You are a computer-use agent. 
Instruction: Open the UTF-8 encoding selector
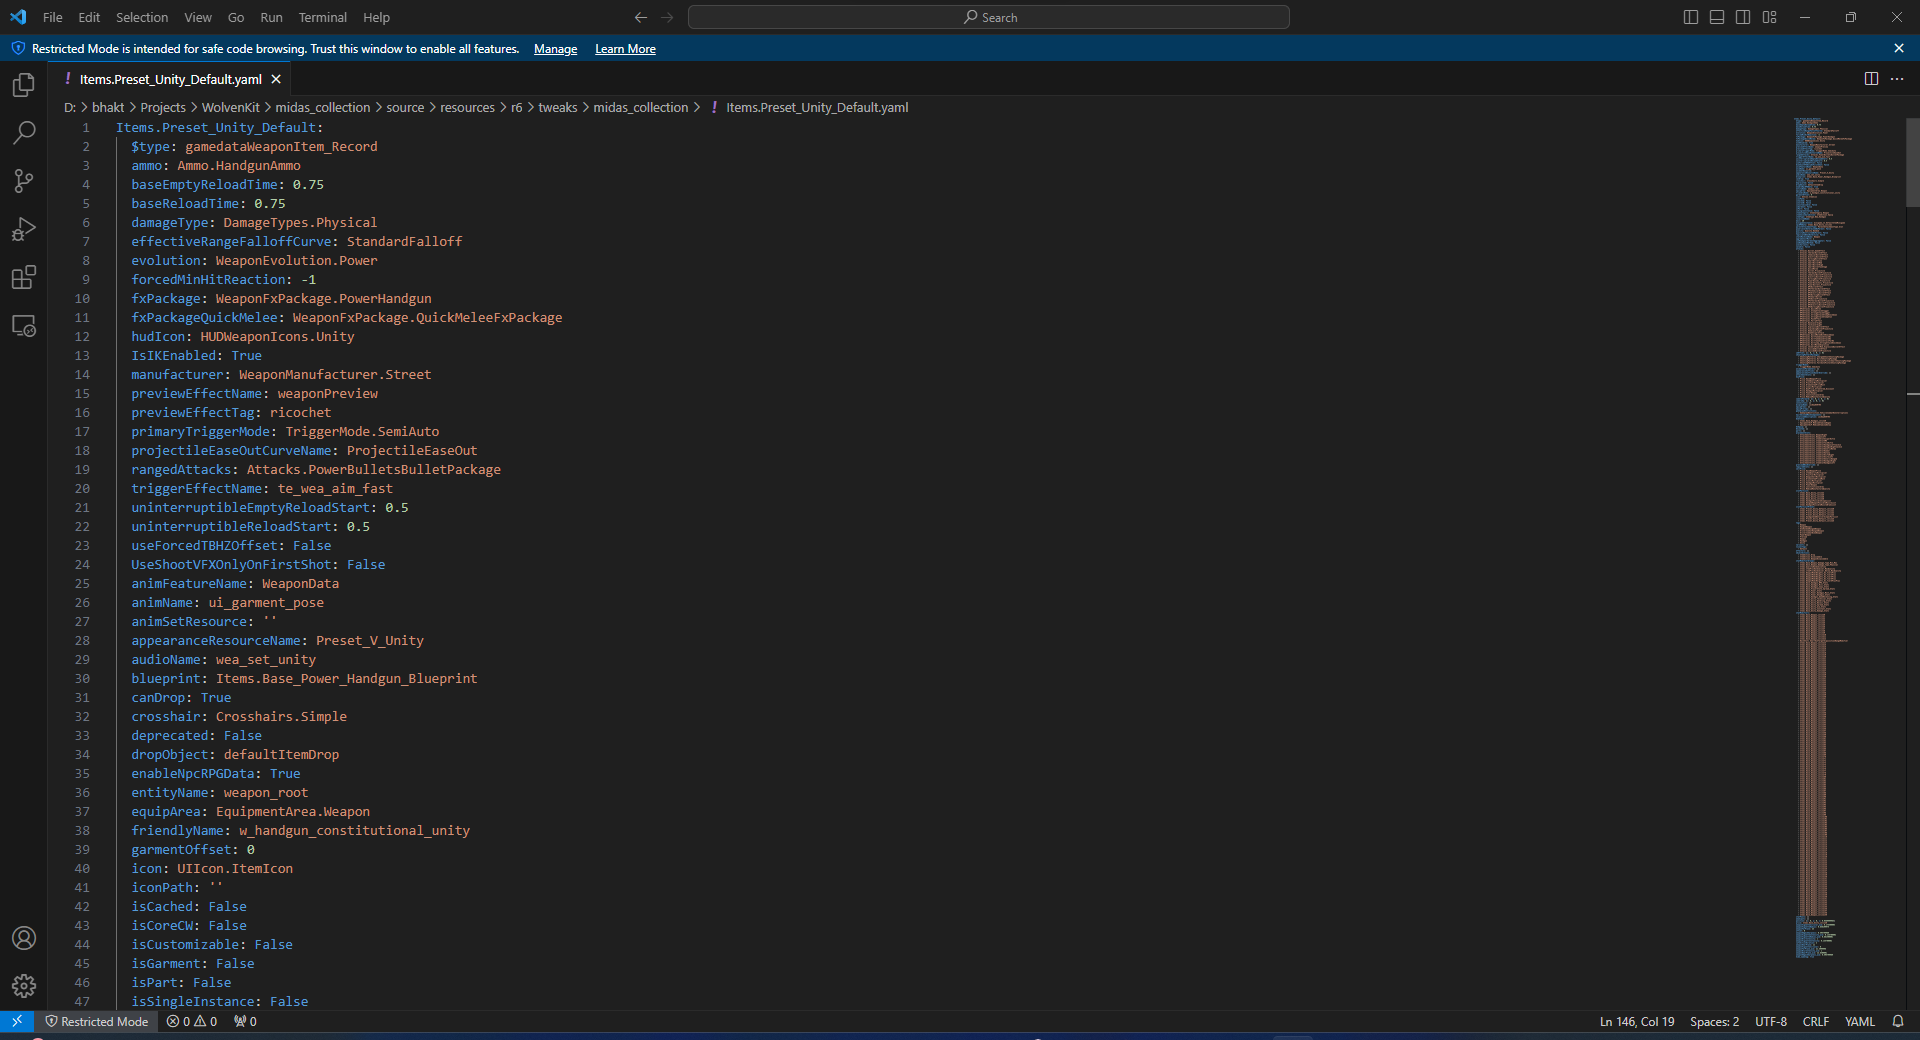[1770, 1021]
